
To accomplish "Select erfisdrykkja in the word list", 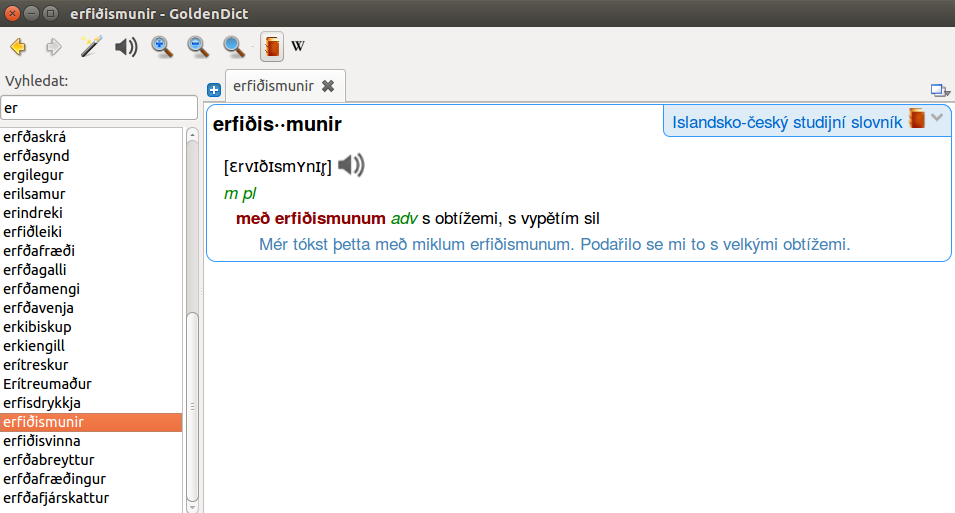I will click(91, 403).
